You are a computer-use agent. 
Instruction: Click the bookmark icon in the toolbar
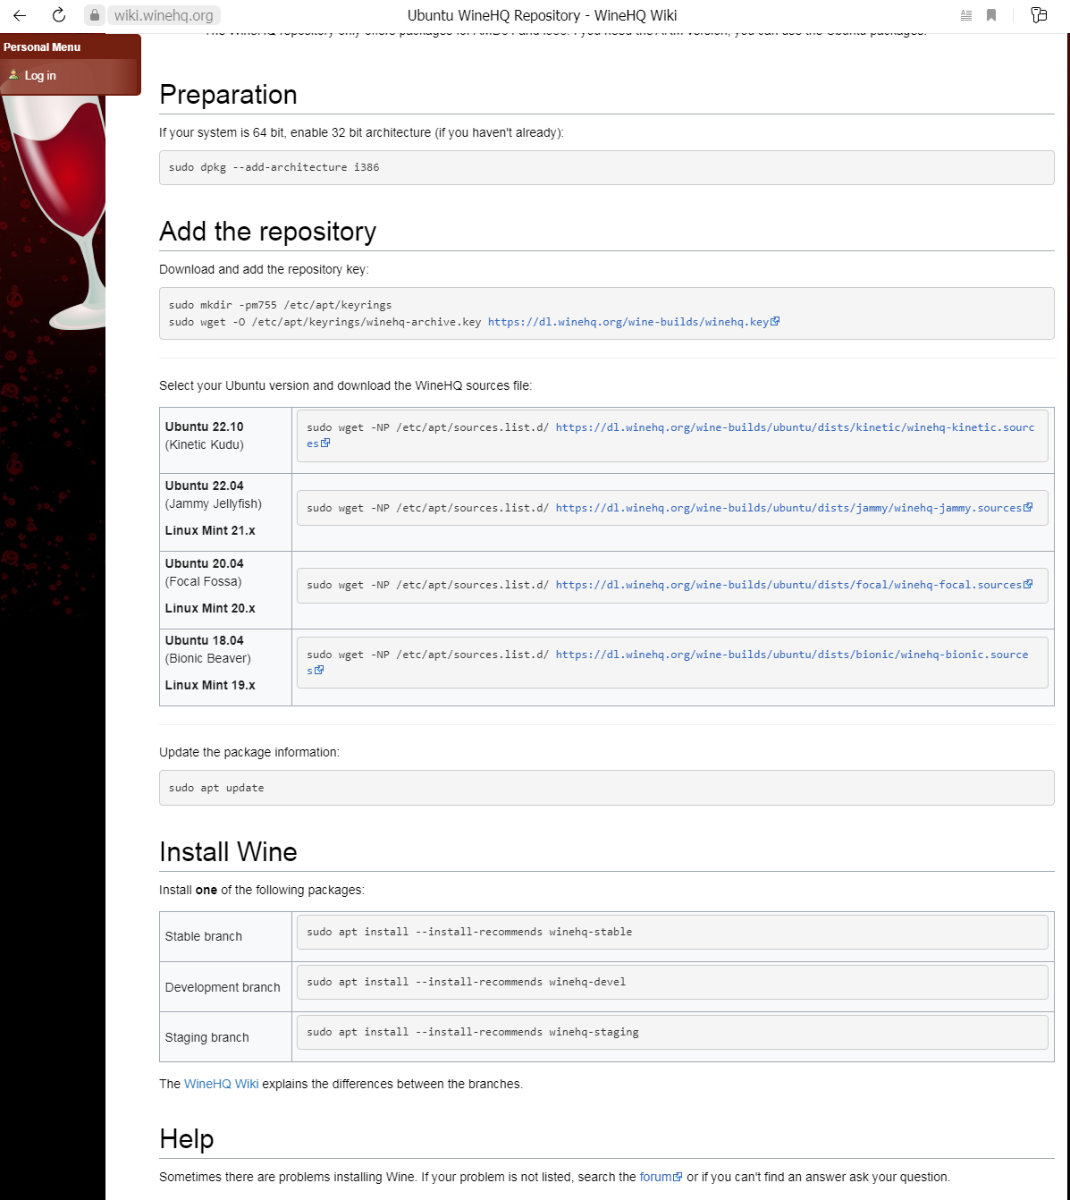[991, 15]
